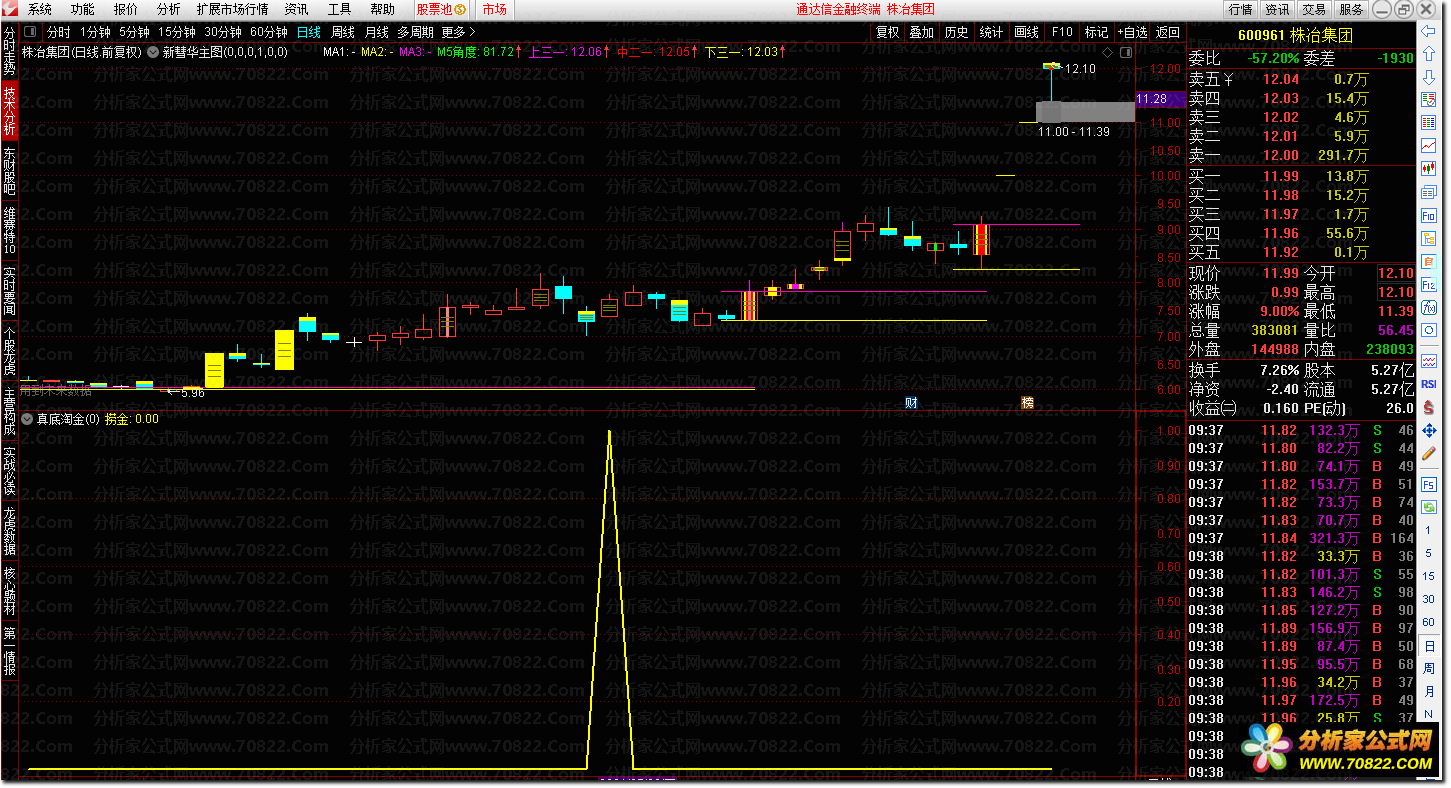Switch to the 月线 period

click(376, 32)
